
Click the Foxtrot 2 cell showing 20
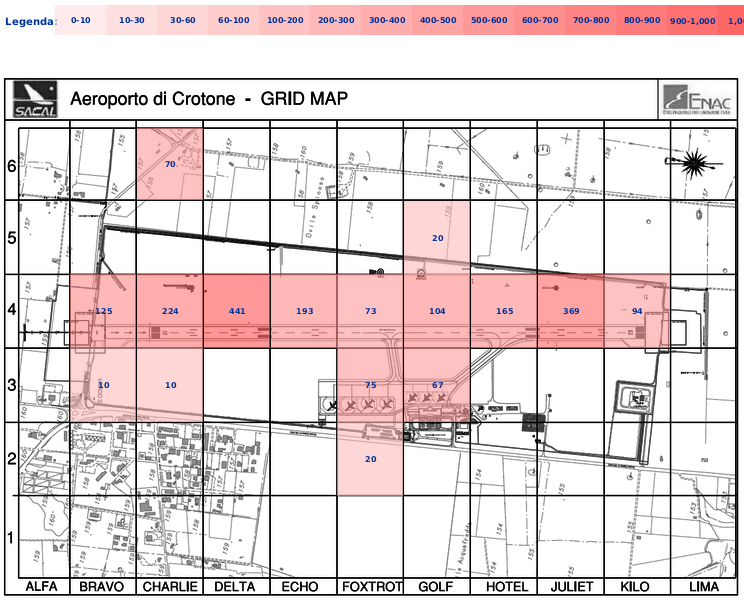(x=371, y=459)
